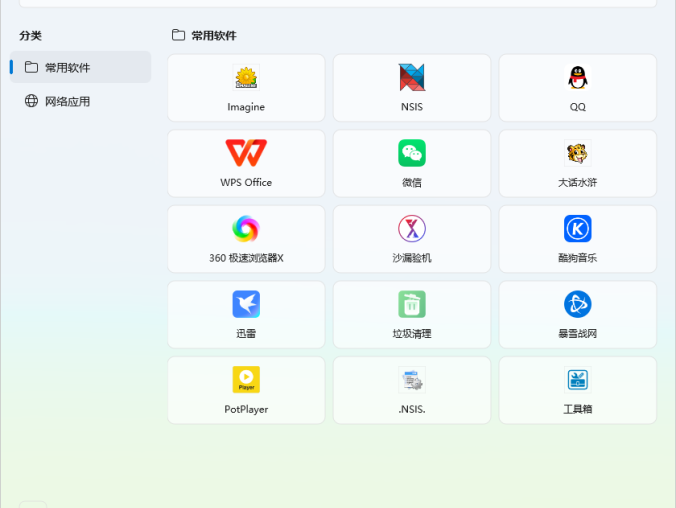Launch the 沙漏验机 icon
The height and width of the screenshot is (508, 676).
click(412, 229)
